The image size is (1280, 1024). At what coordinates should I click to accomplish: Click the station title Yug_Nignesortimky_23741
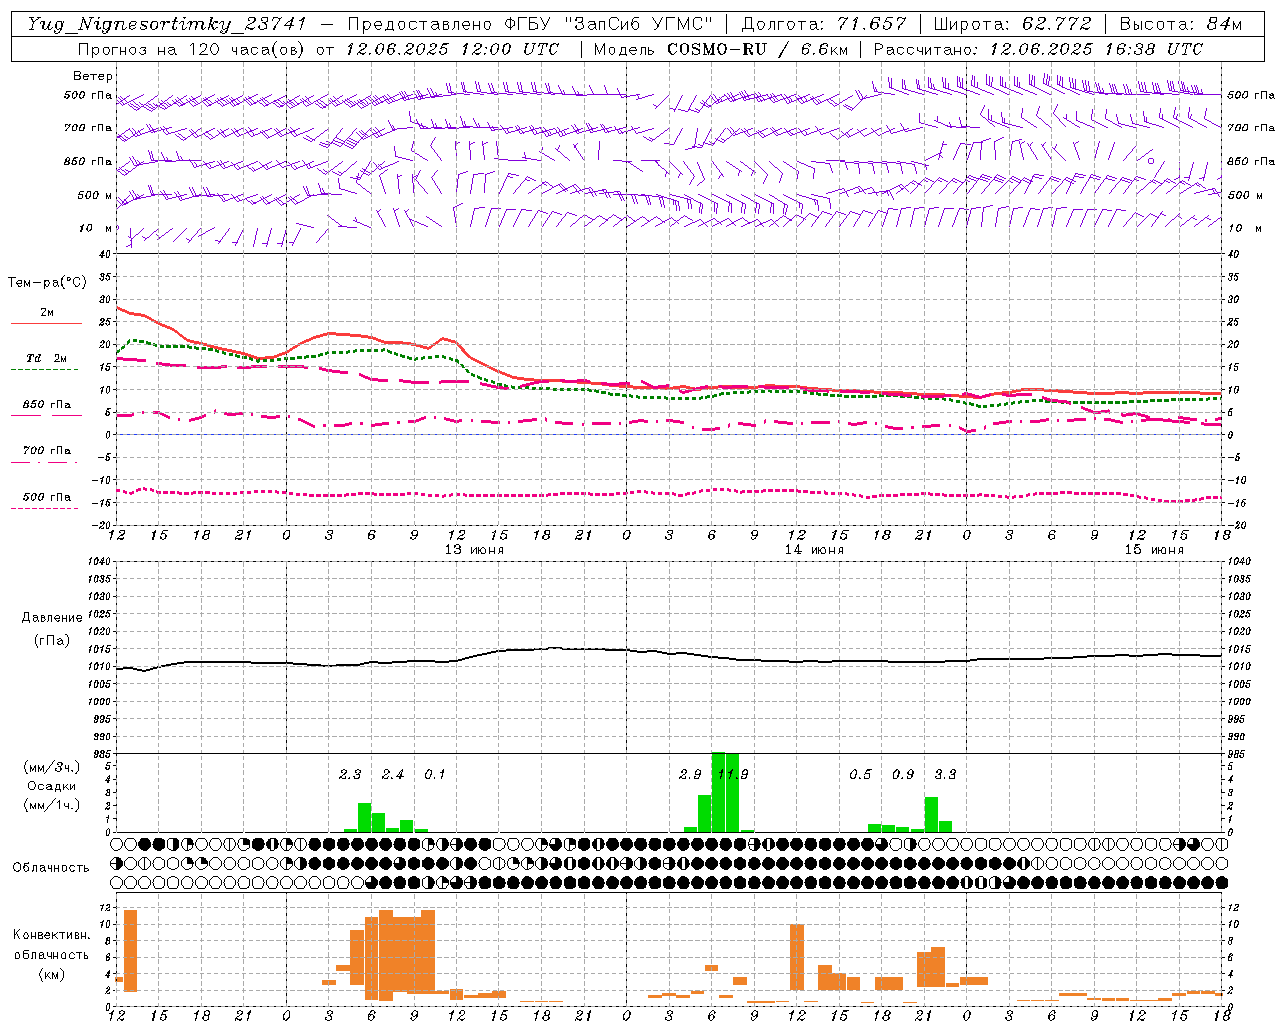(166, 24)
